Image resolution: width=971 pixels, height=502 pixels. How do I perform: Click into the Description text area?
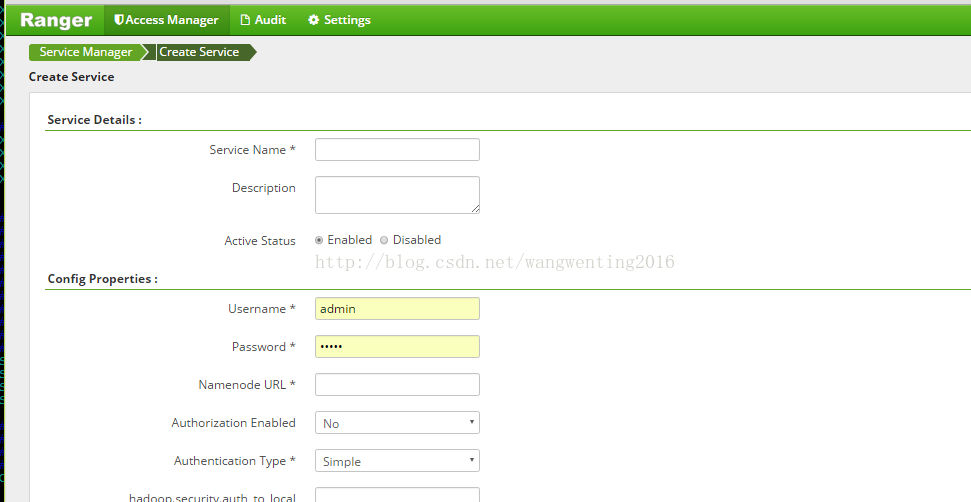[x=397, y=194]
